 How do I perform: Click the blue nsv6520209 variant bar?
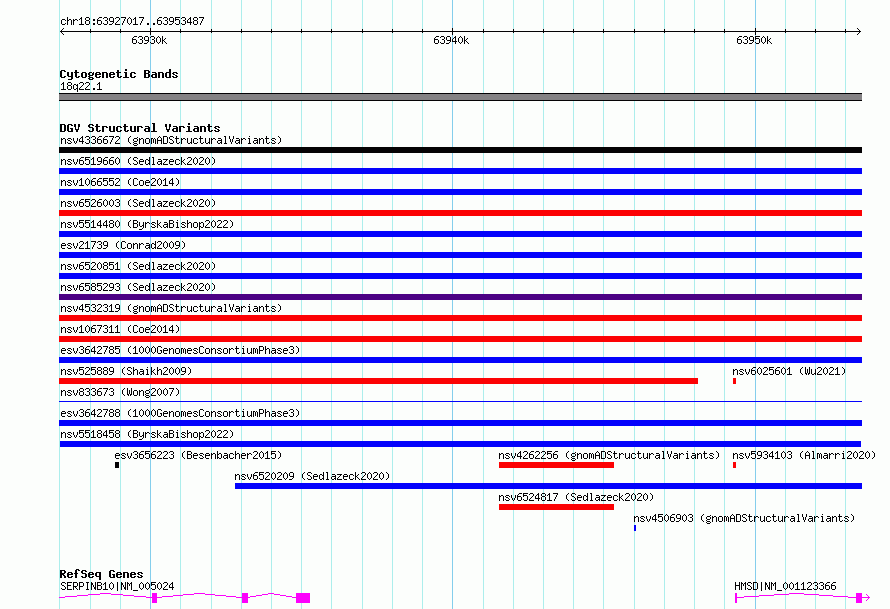[x=548, y=486]
